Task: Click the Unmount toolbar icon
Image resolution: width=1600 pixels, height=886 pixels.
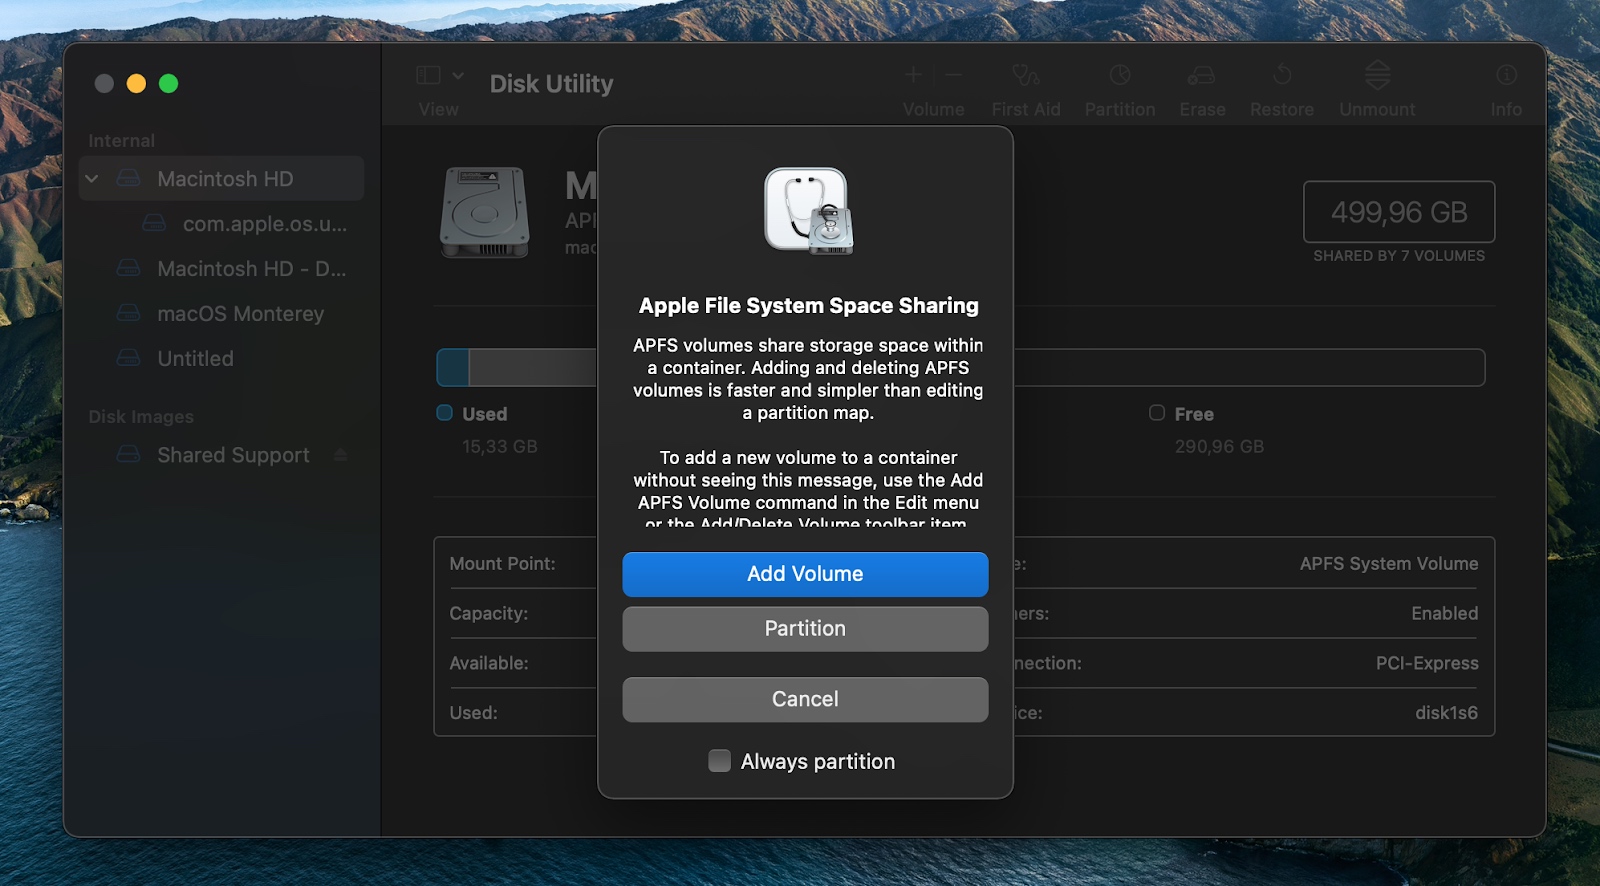Action: [1377, 76]
